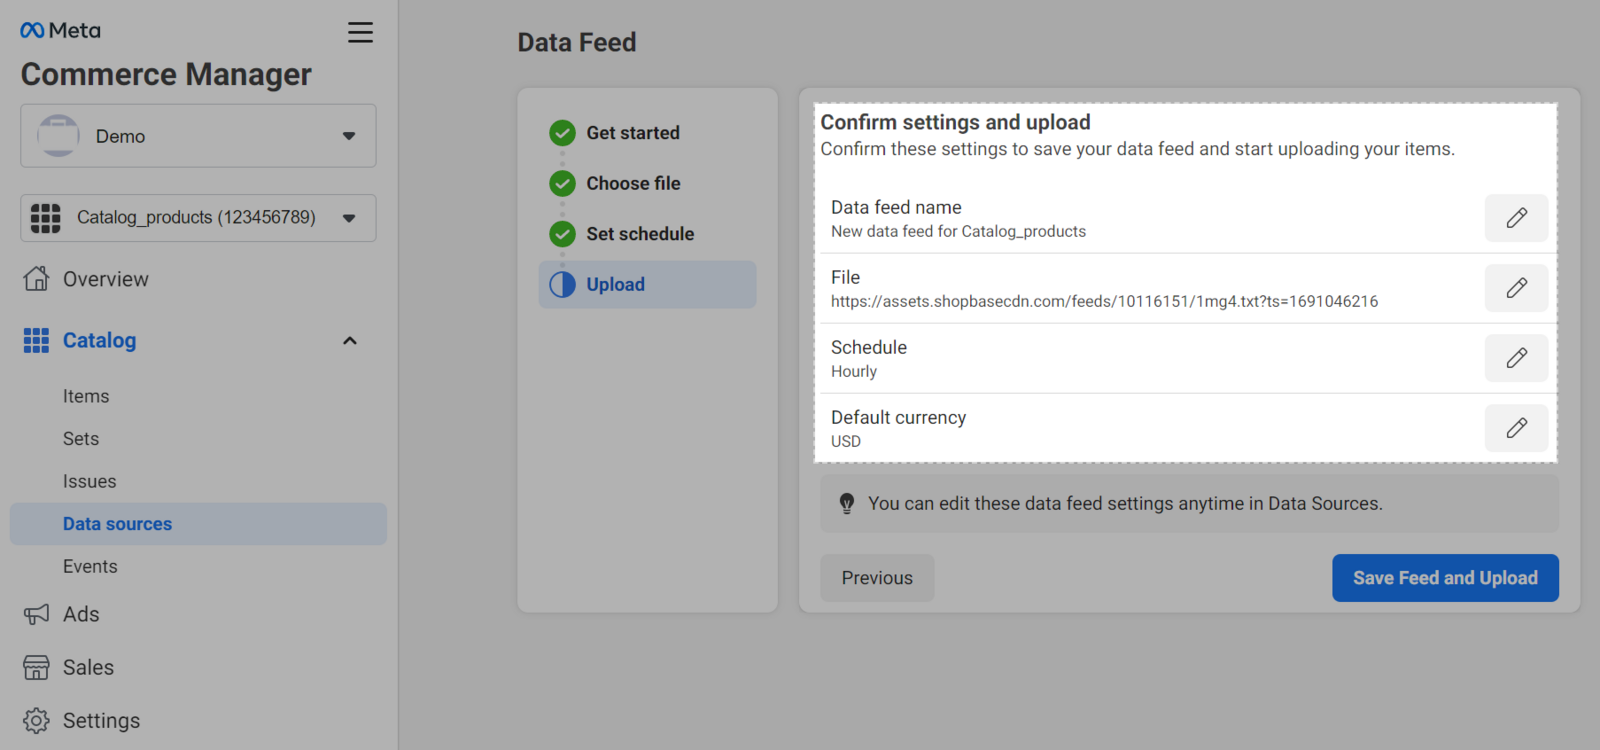Click the Settings gear icon
The height and width of the screenshot is (750, 1600).
tap(36, 720)
